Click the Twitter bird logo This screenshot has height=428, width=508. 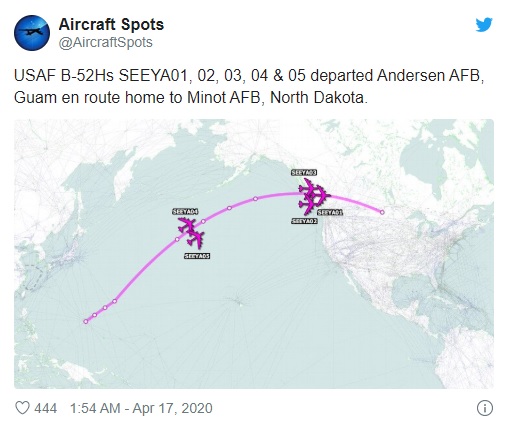[484, 25]
